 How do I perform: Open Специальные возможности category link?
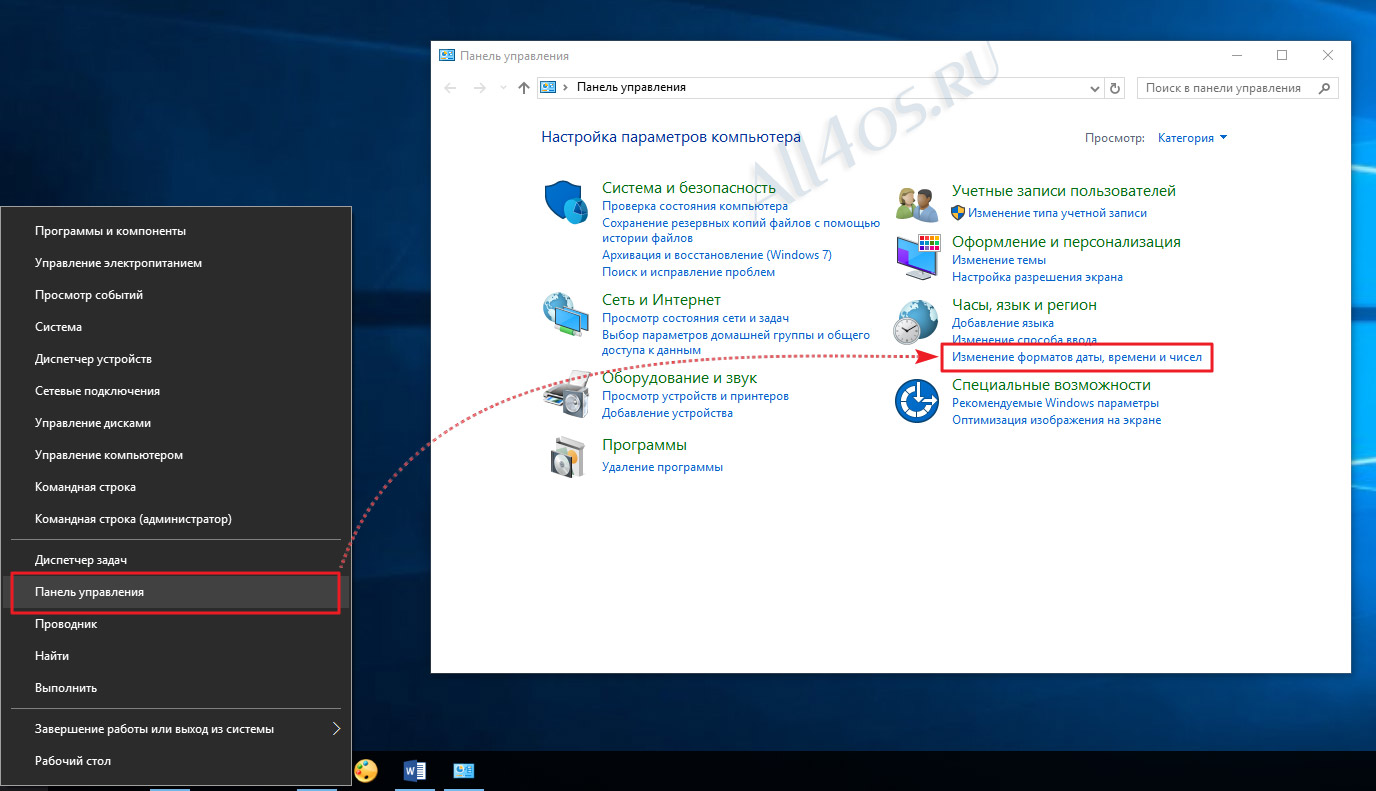1051,385
